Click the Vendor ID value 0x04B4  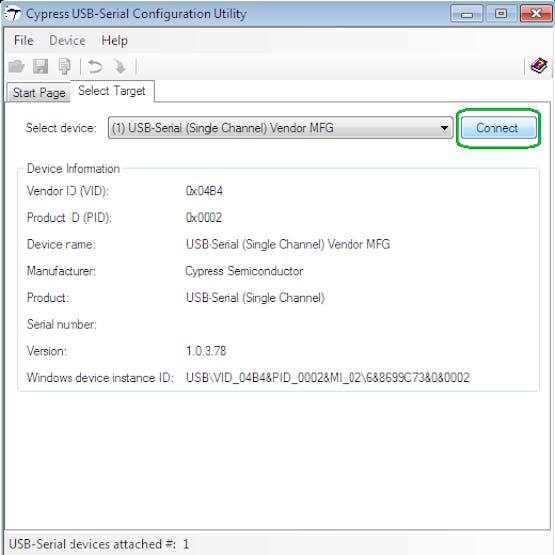204,191
